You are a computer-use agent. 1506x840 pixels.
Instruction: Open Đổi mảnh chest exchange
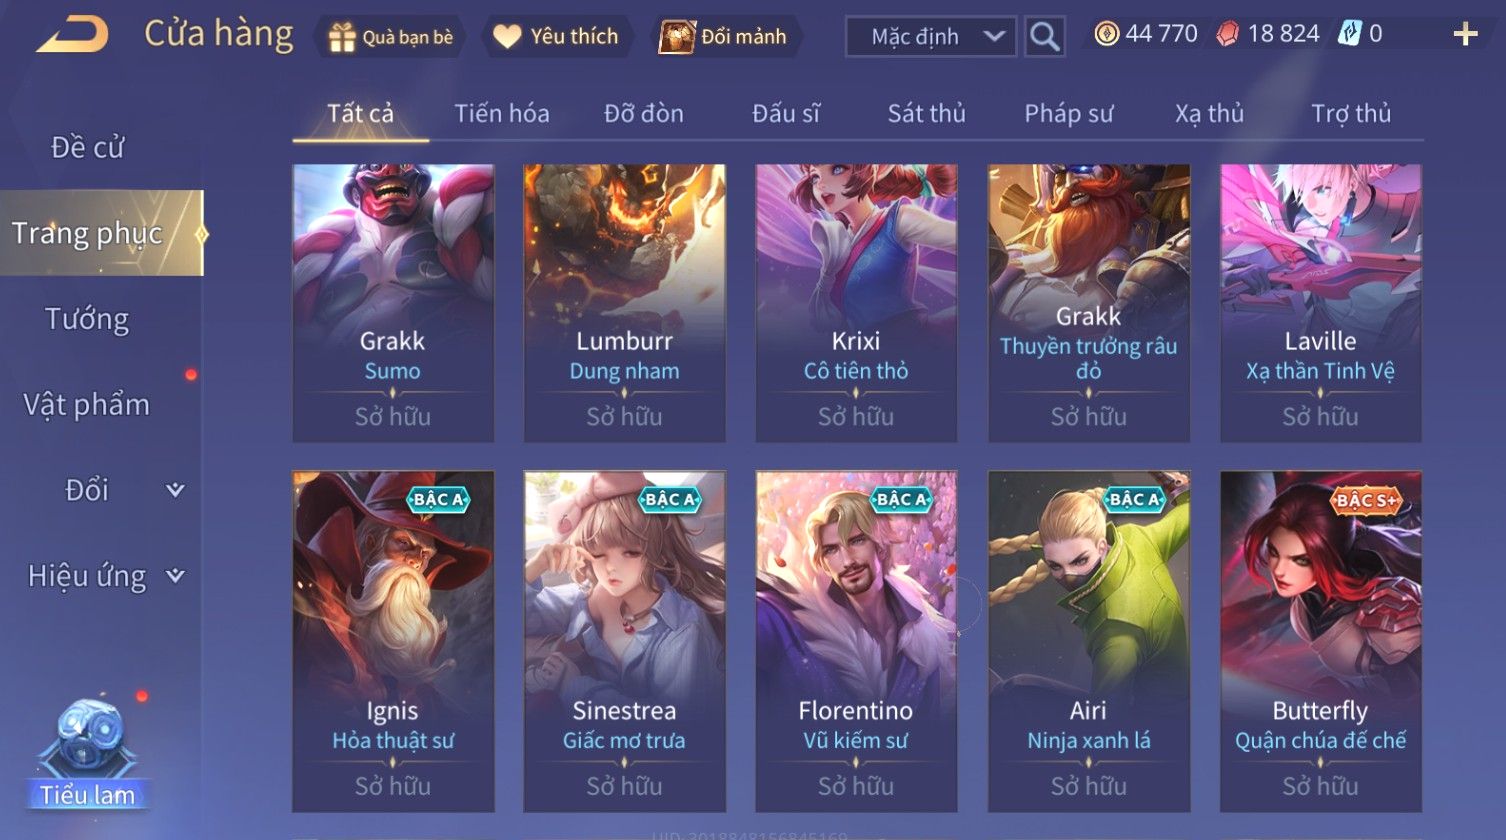tap(725, 37)
